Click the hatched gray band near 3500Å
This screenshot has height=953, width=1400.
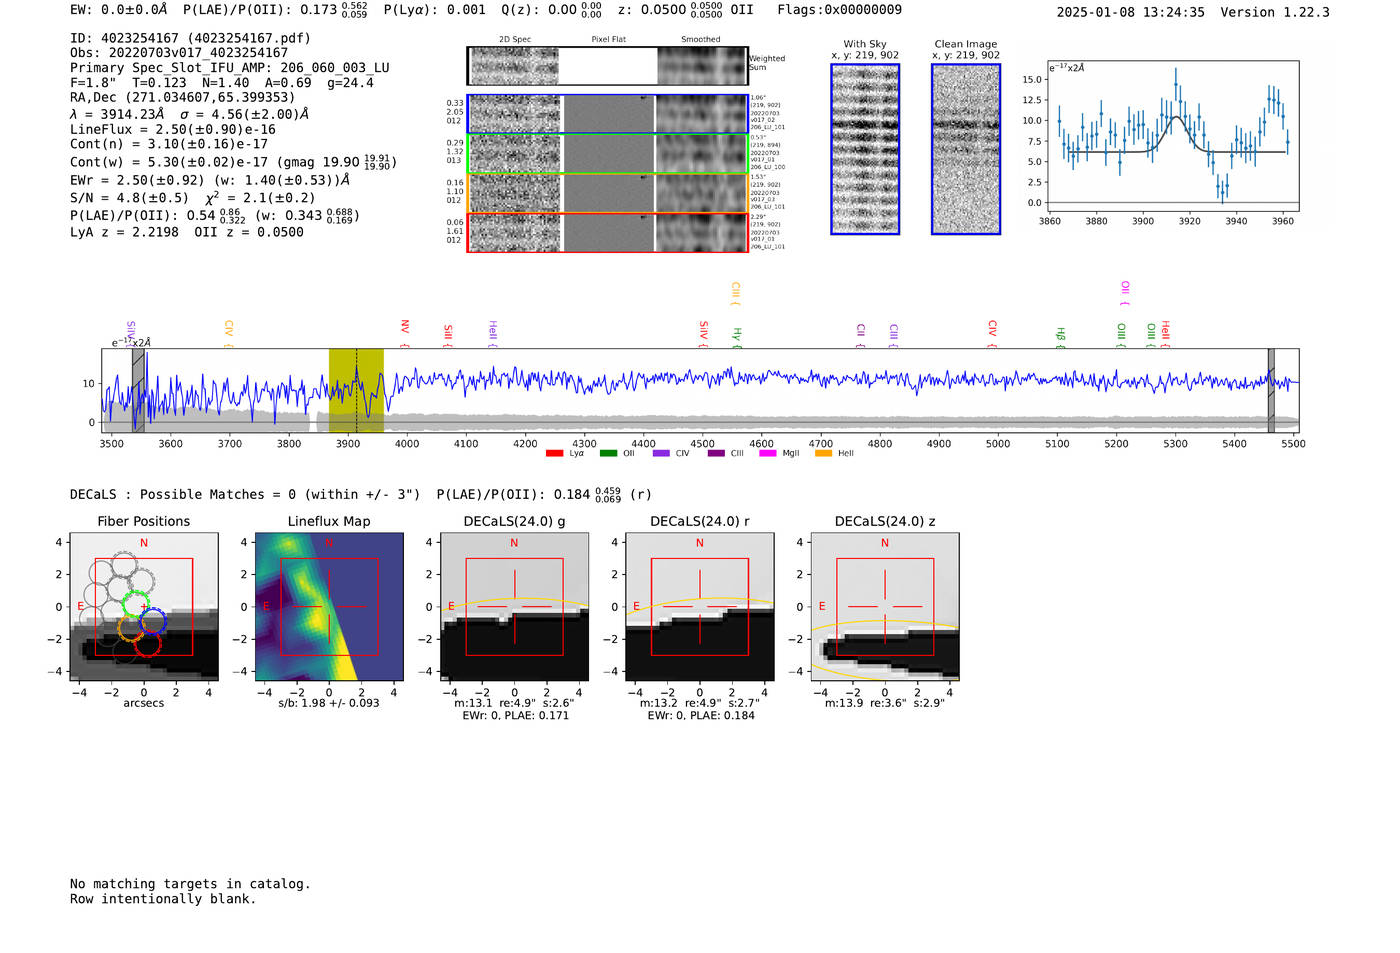(x=138, y=390)
